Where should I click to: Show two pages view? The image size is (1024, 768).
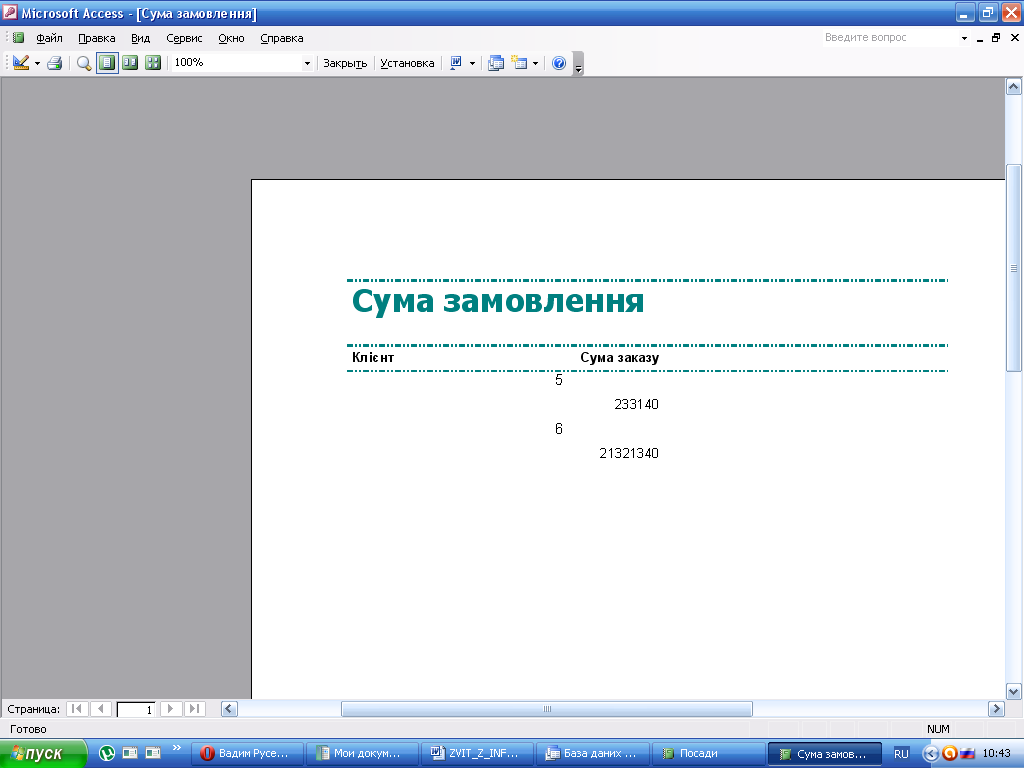pos(130,63)
